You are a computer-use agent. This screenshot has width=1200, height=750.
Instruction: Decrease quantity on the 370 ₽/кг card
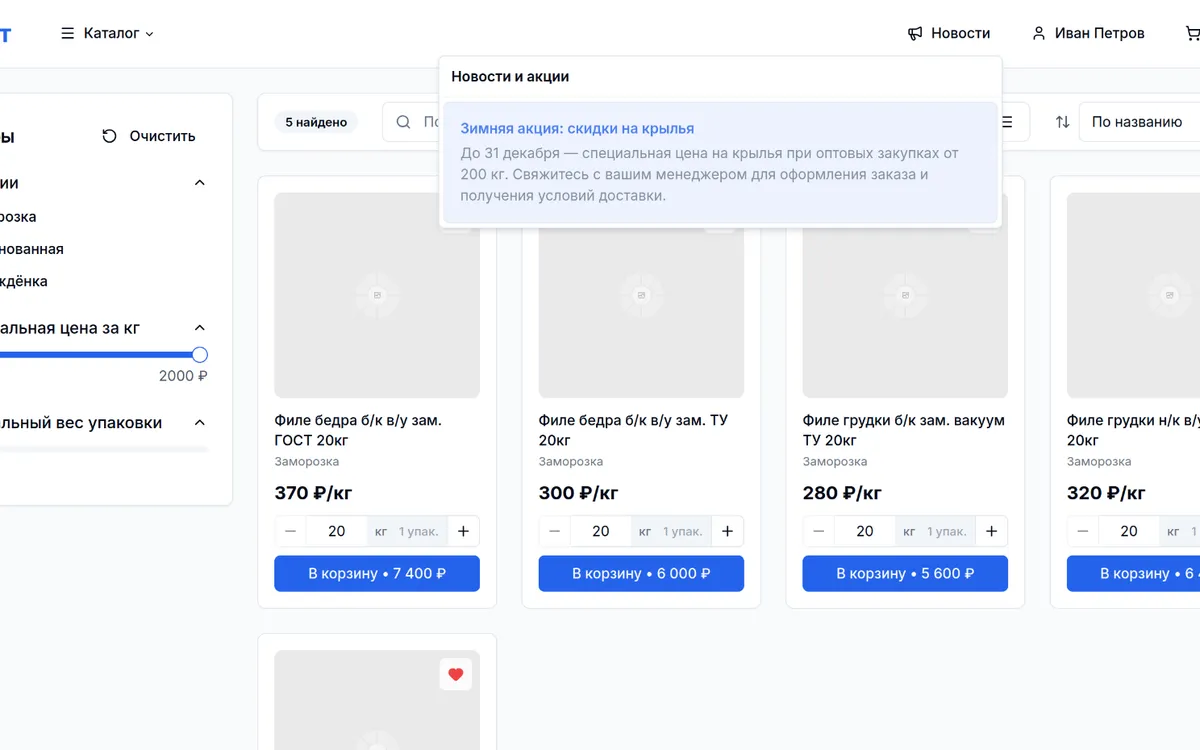(x=291, y=531)
